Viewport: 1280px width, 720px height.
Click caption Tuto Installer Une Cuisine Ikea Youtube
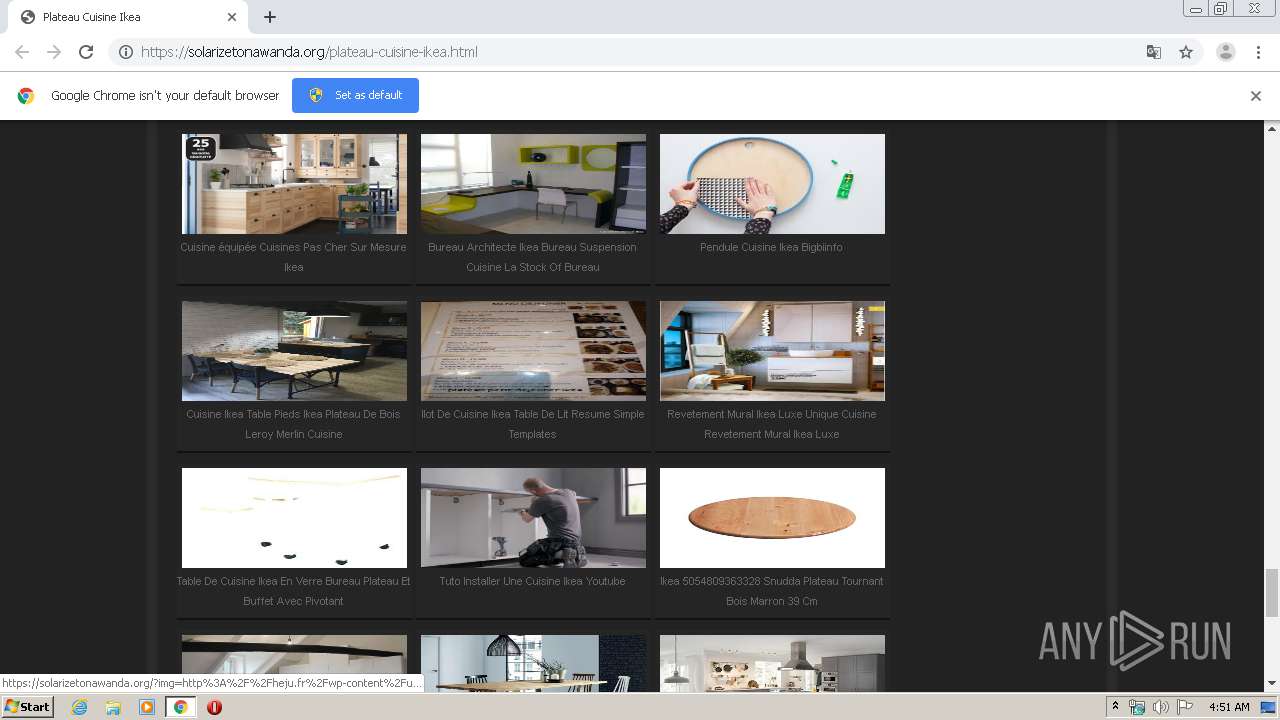532,581
